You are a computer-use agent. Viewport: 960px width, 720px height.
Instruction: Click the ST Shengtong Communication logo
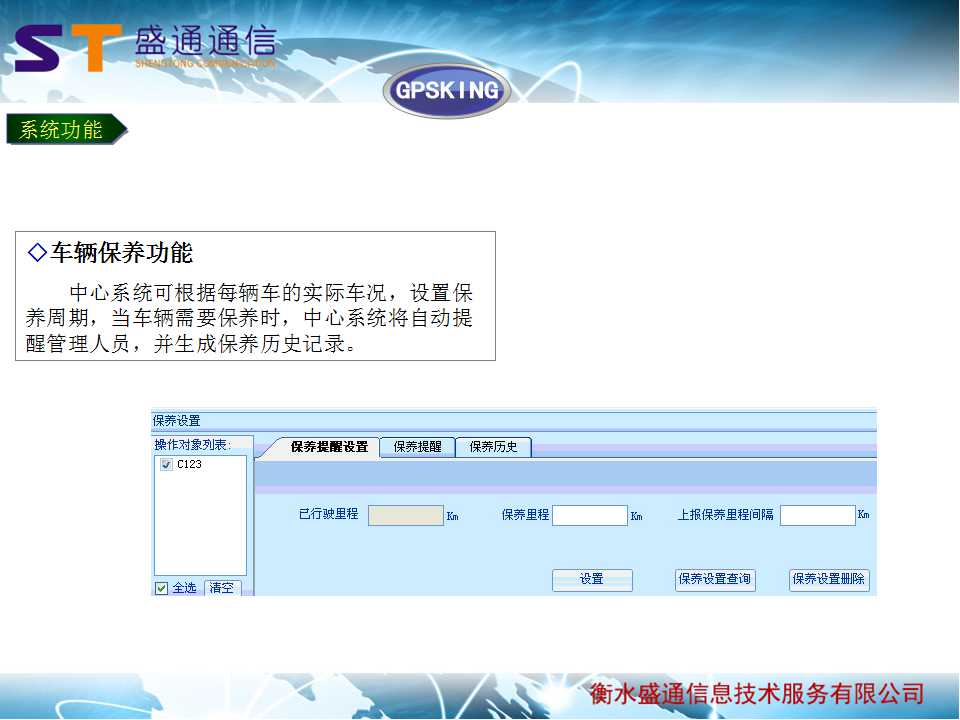point(145,48)
